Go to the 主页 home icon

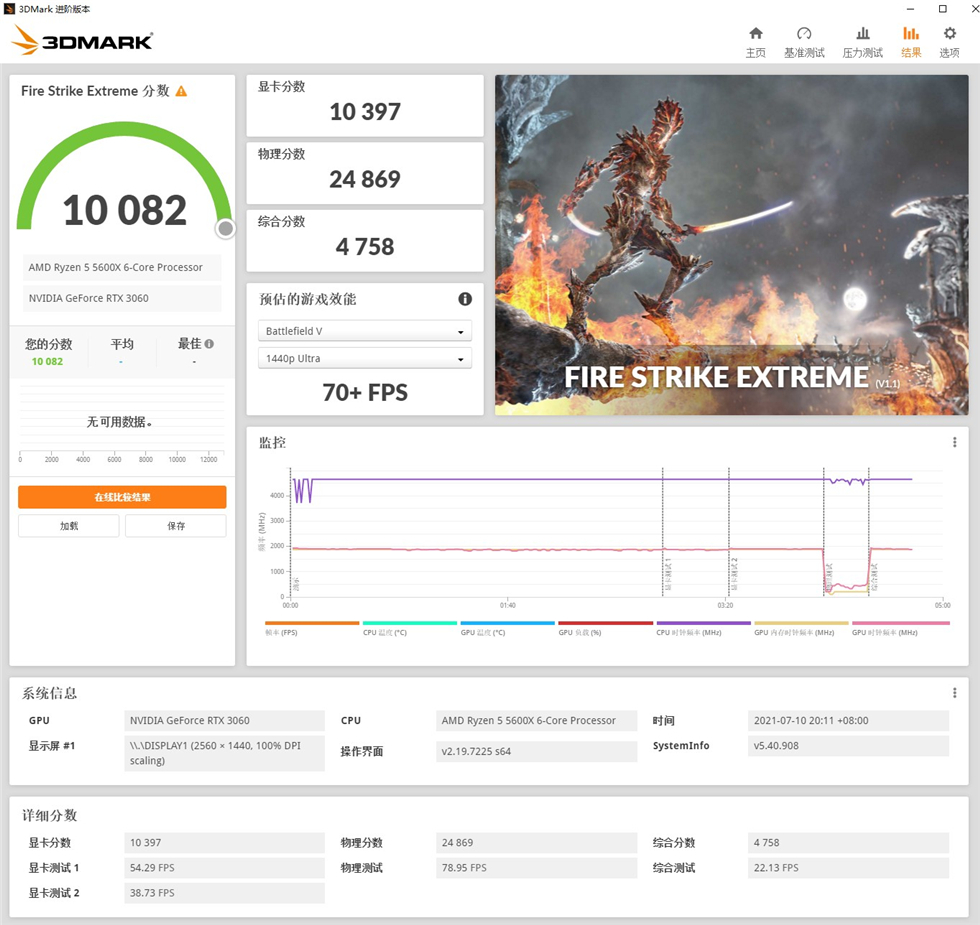click(x=756, y=34)
